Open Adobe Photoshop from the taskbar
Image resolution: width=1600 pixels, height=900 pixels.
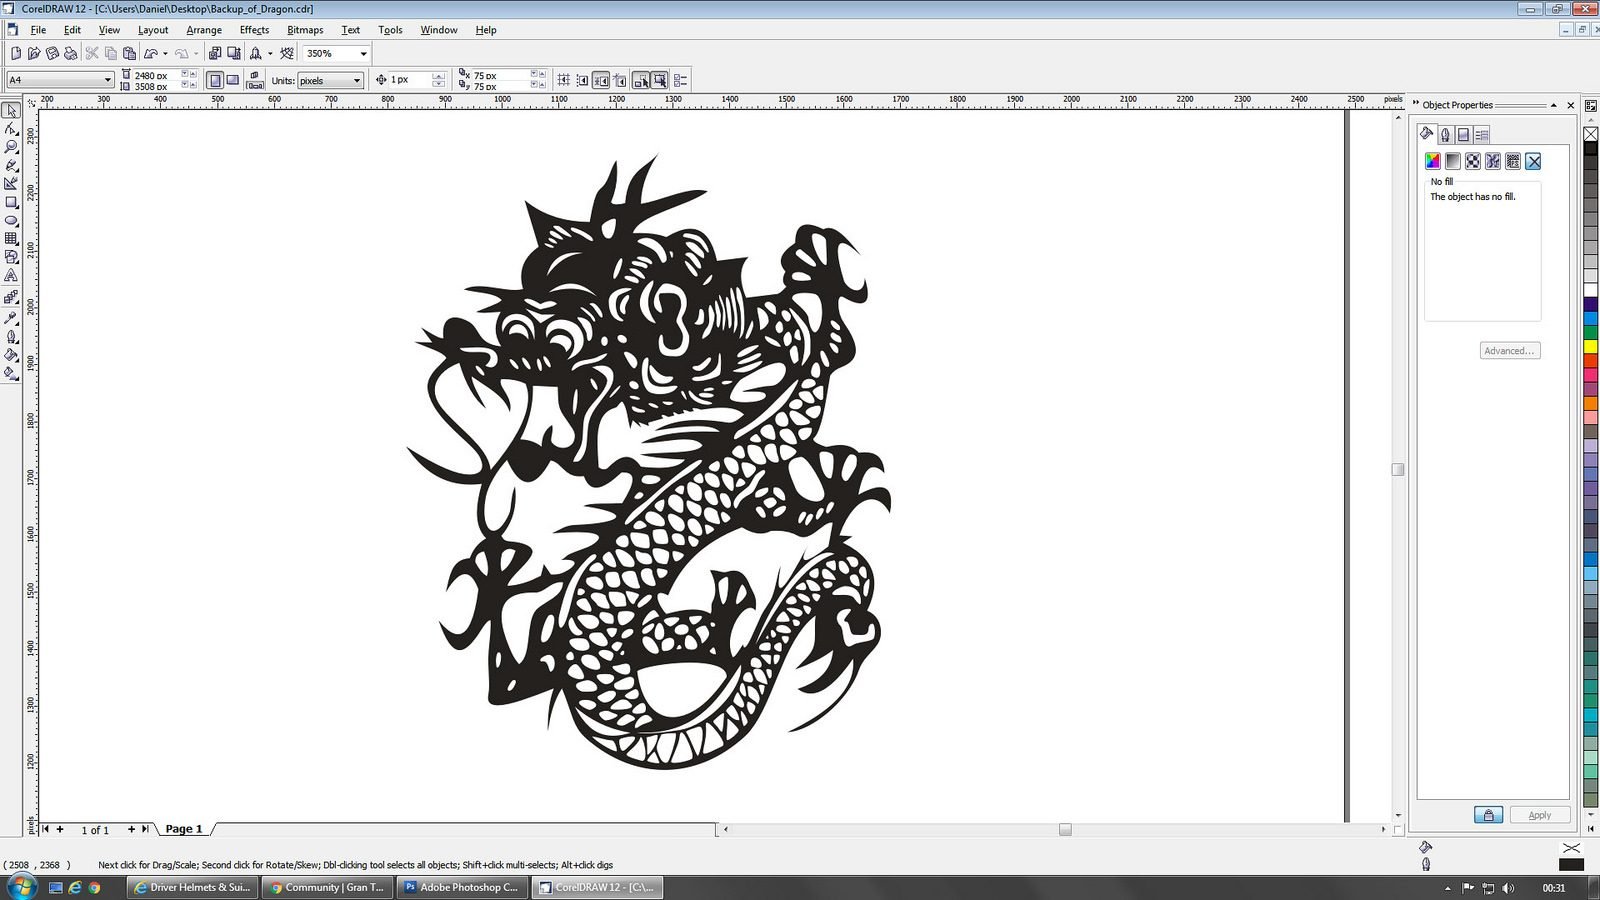click(x=461, y=887)
